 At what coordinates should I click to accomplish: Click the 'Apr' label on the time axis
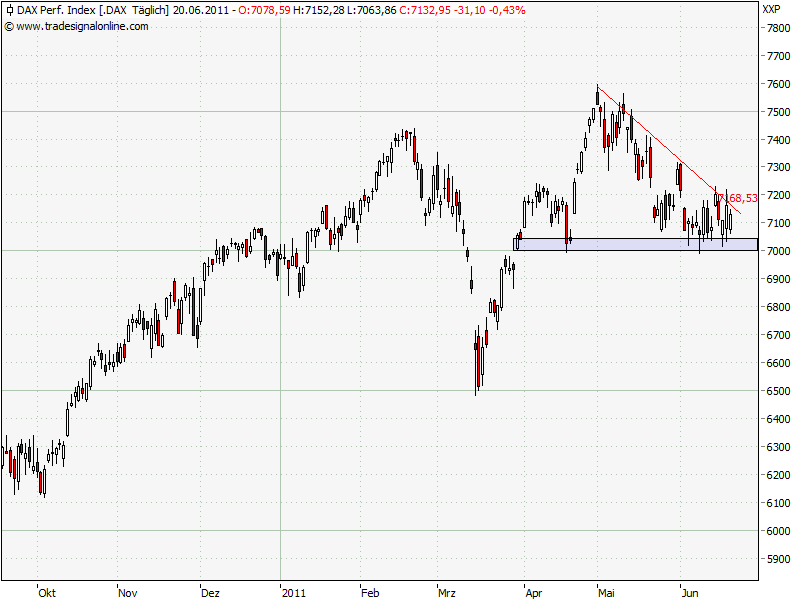534,593
